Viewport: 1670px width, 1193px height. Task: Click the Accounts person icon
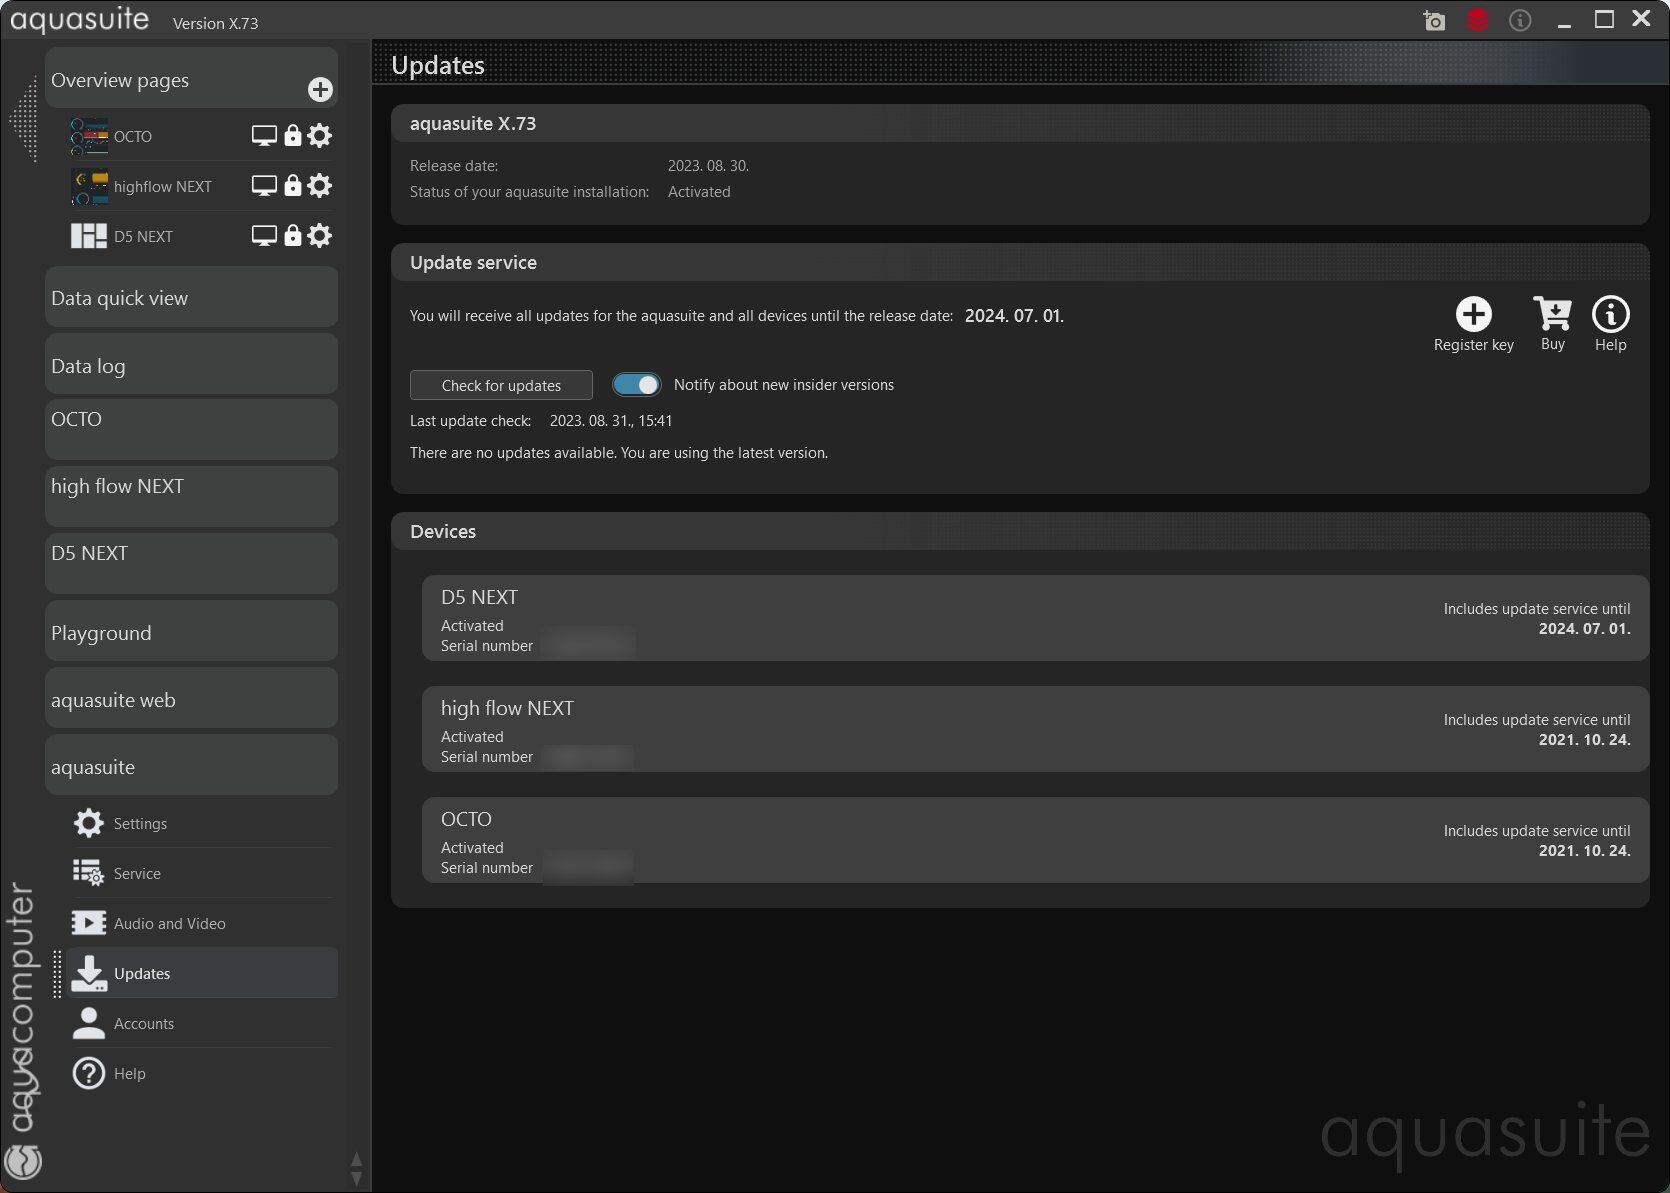click(89, 1023)
